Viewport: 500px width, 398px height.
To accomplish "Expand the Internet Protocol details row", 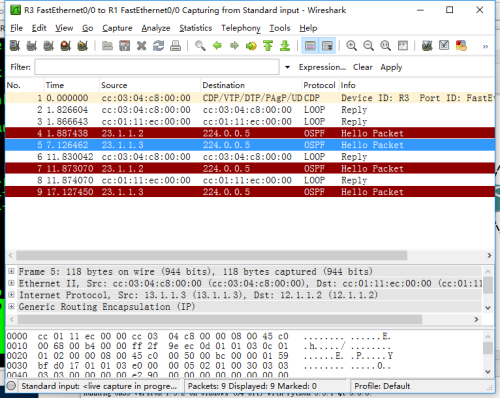I will click(x=11, y=295).
